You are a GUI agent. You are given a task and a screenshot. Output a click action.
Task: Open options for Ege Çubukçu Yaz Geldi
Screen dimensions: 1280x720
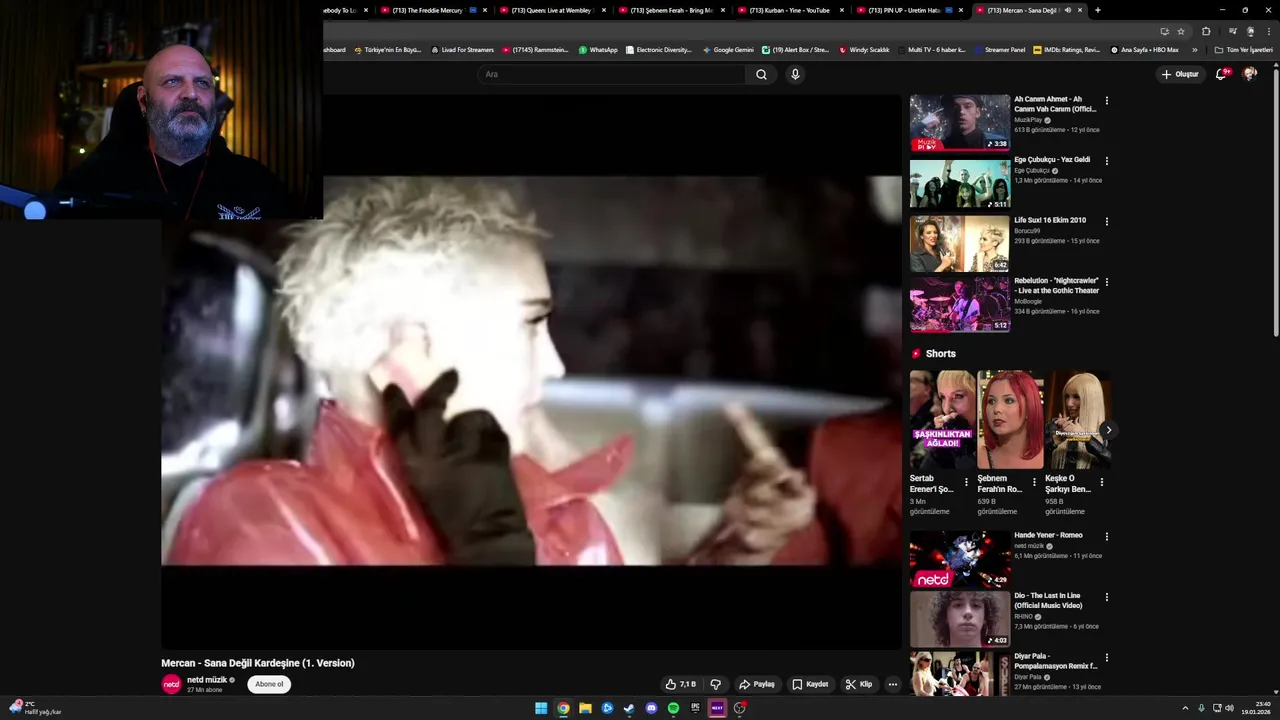coord(1106,161)
